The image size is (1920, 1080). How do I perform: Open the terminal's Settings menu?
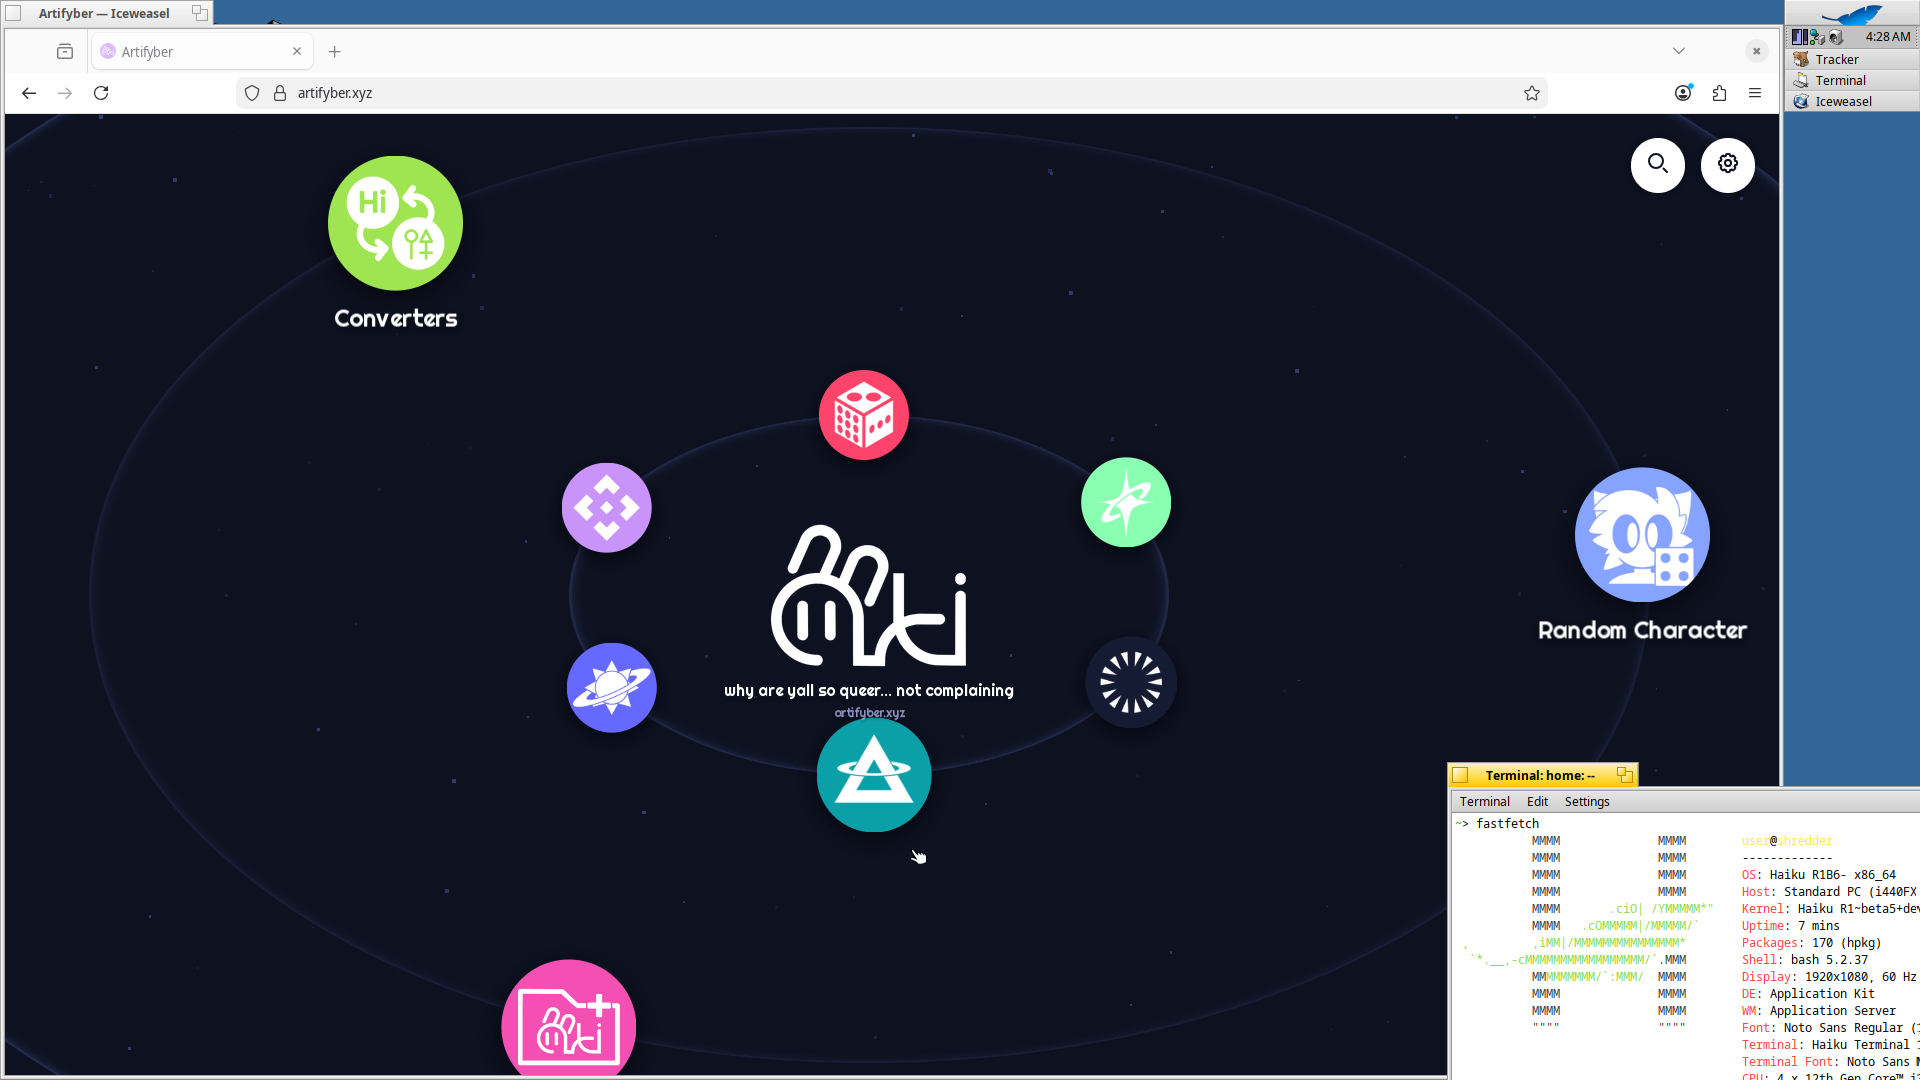point(1587,802)
